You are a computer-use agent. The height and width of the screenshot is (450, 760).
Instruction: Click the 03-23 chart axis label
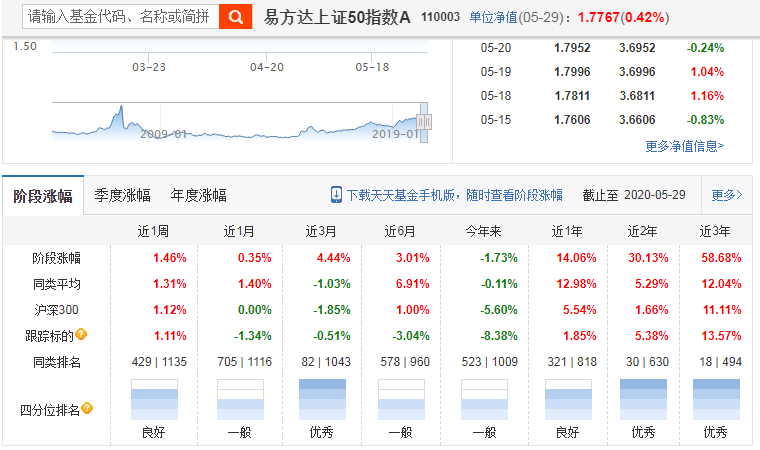click(149, 67)
